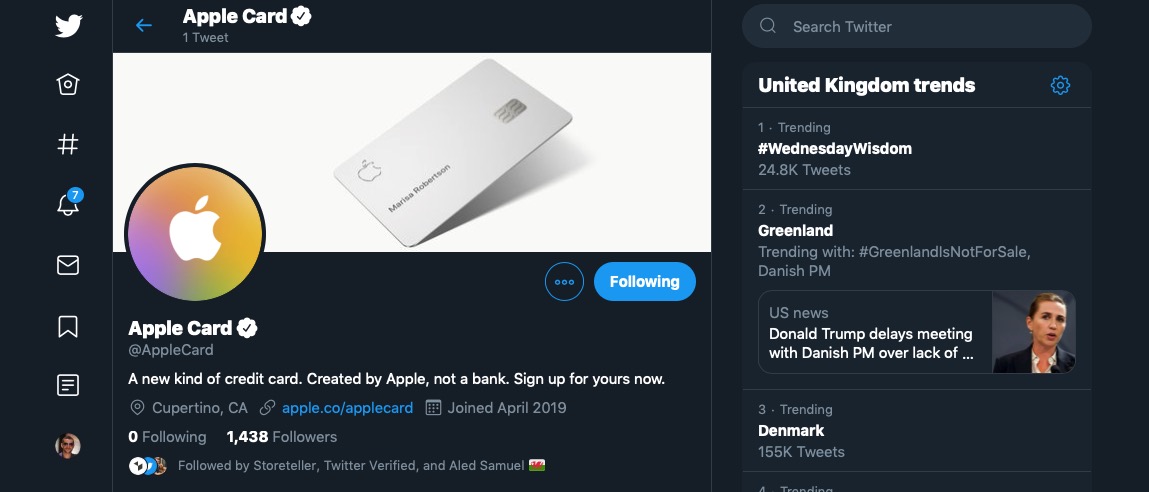
Task: Open Bookmarks icon in sidebar
Action: coord(67,326)
